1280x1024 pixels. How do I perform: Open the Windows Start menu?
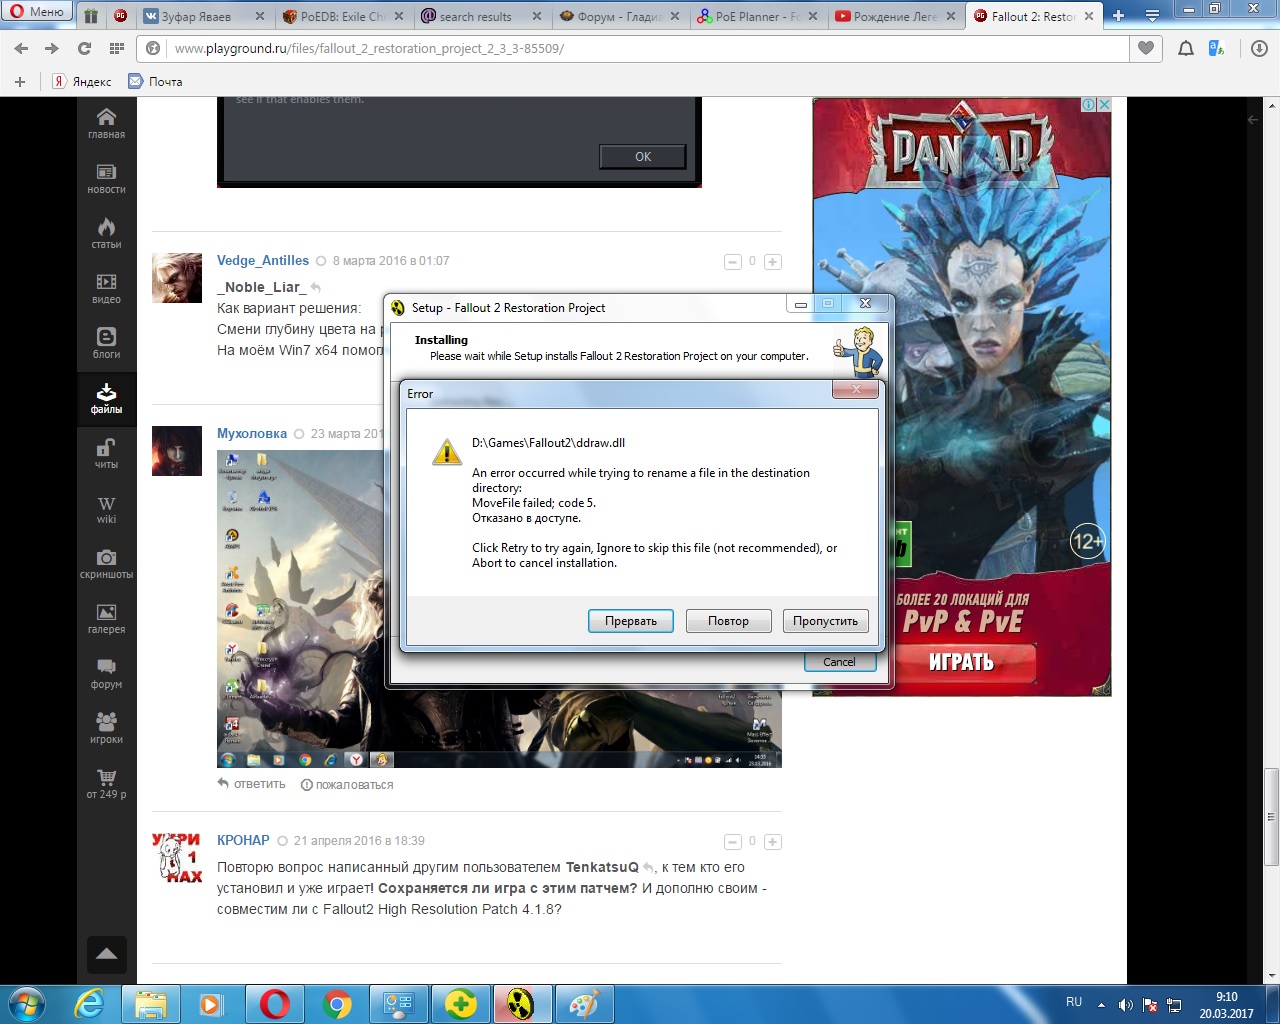pyautogui.click(x=27, y=1004)
